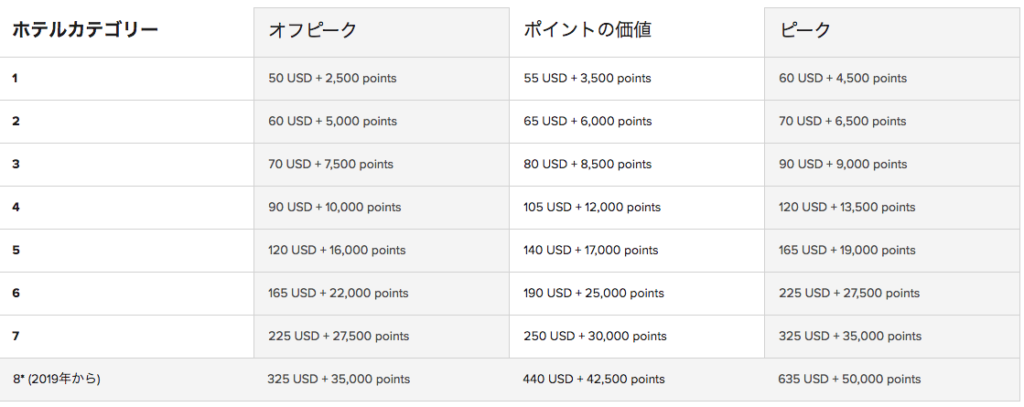
Task: Click the 65 USD + 6,000 points cell
Action: pos(587,122)
